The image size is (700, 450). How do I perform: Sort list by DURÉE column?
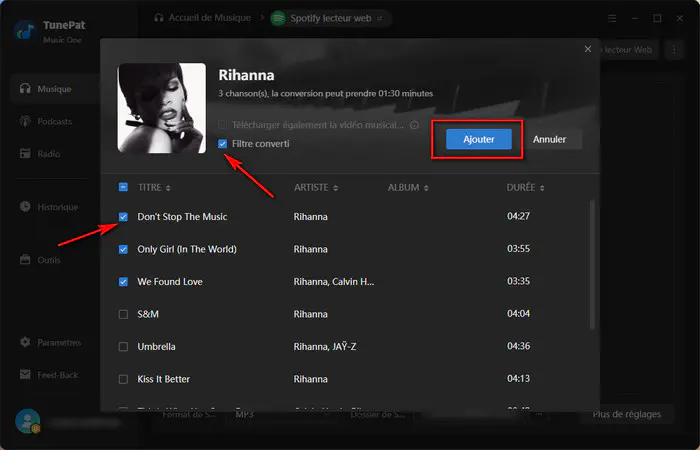click(x=525, y=188)
